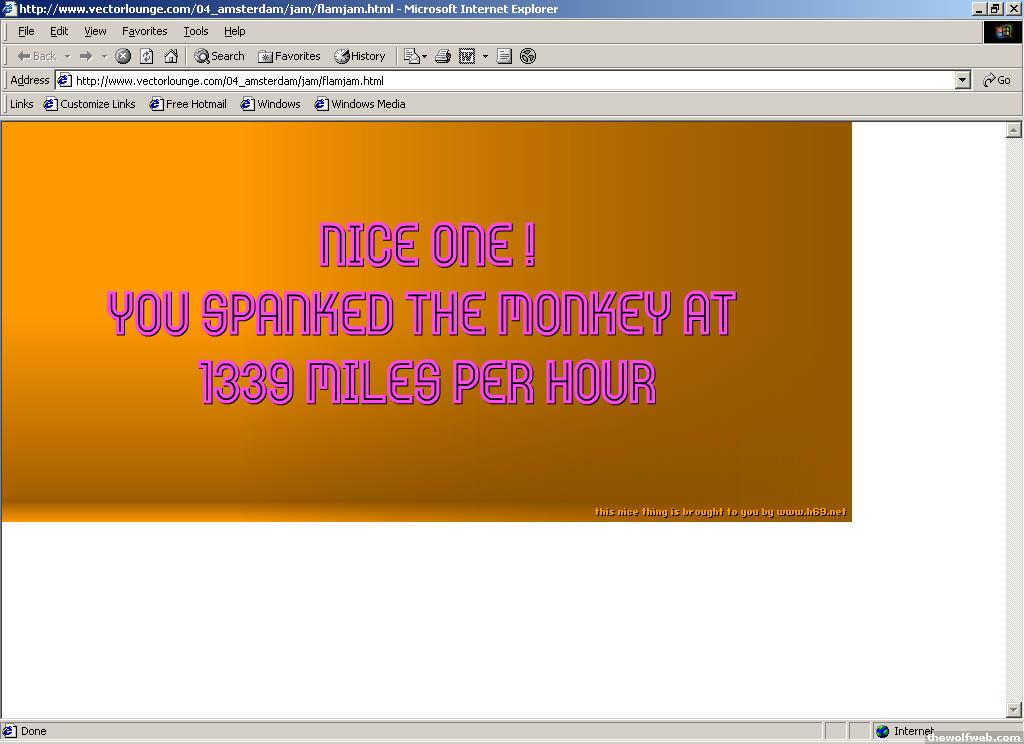The height and width of the screenshot is (744, 1024).
Task: Click the Mail toolbar icon
Action: 412,56
